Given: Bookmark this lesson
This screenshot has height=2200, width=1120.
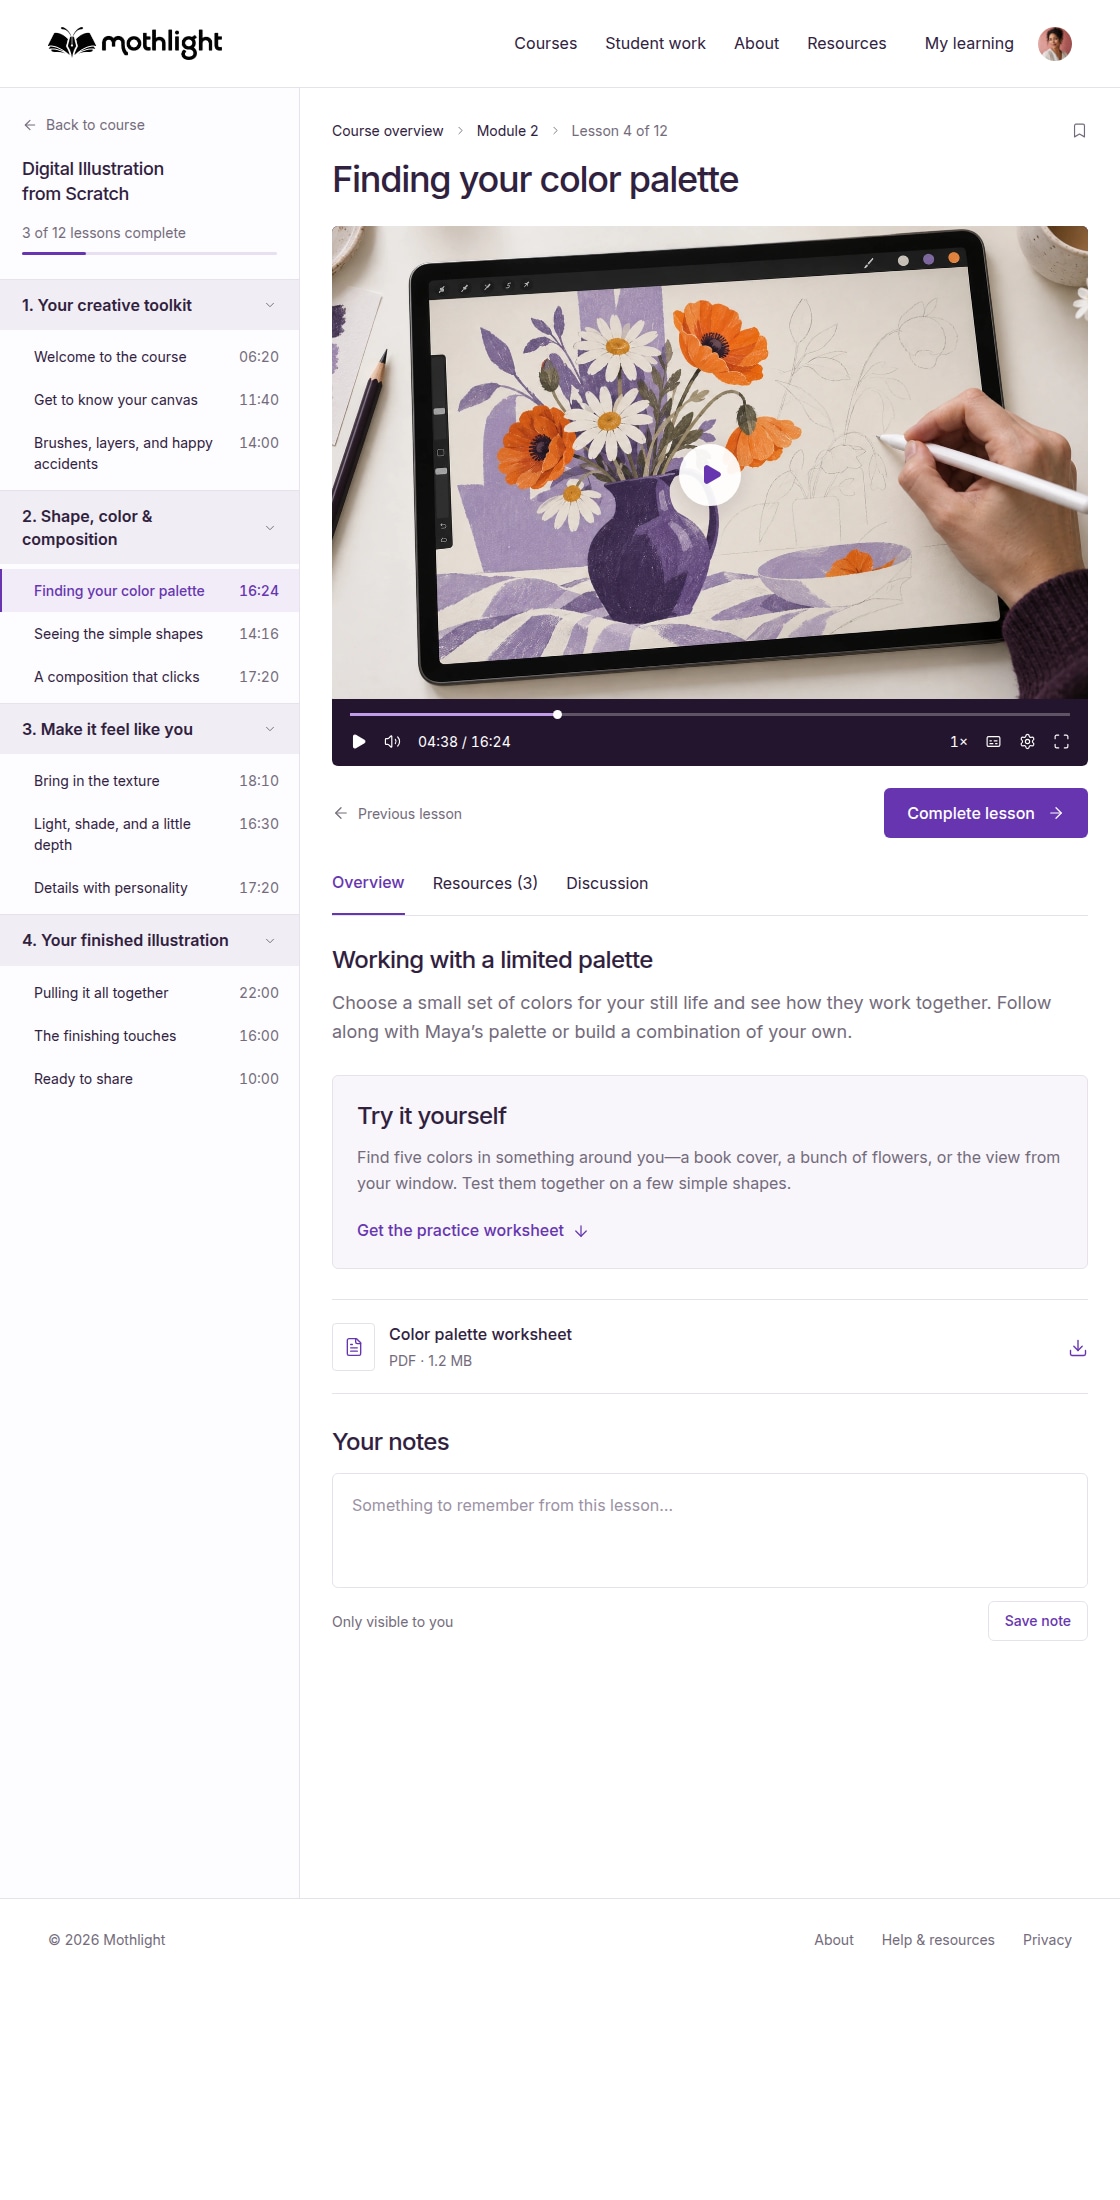Looking at the screenshot, I should coord(1079,131).
